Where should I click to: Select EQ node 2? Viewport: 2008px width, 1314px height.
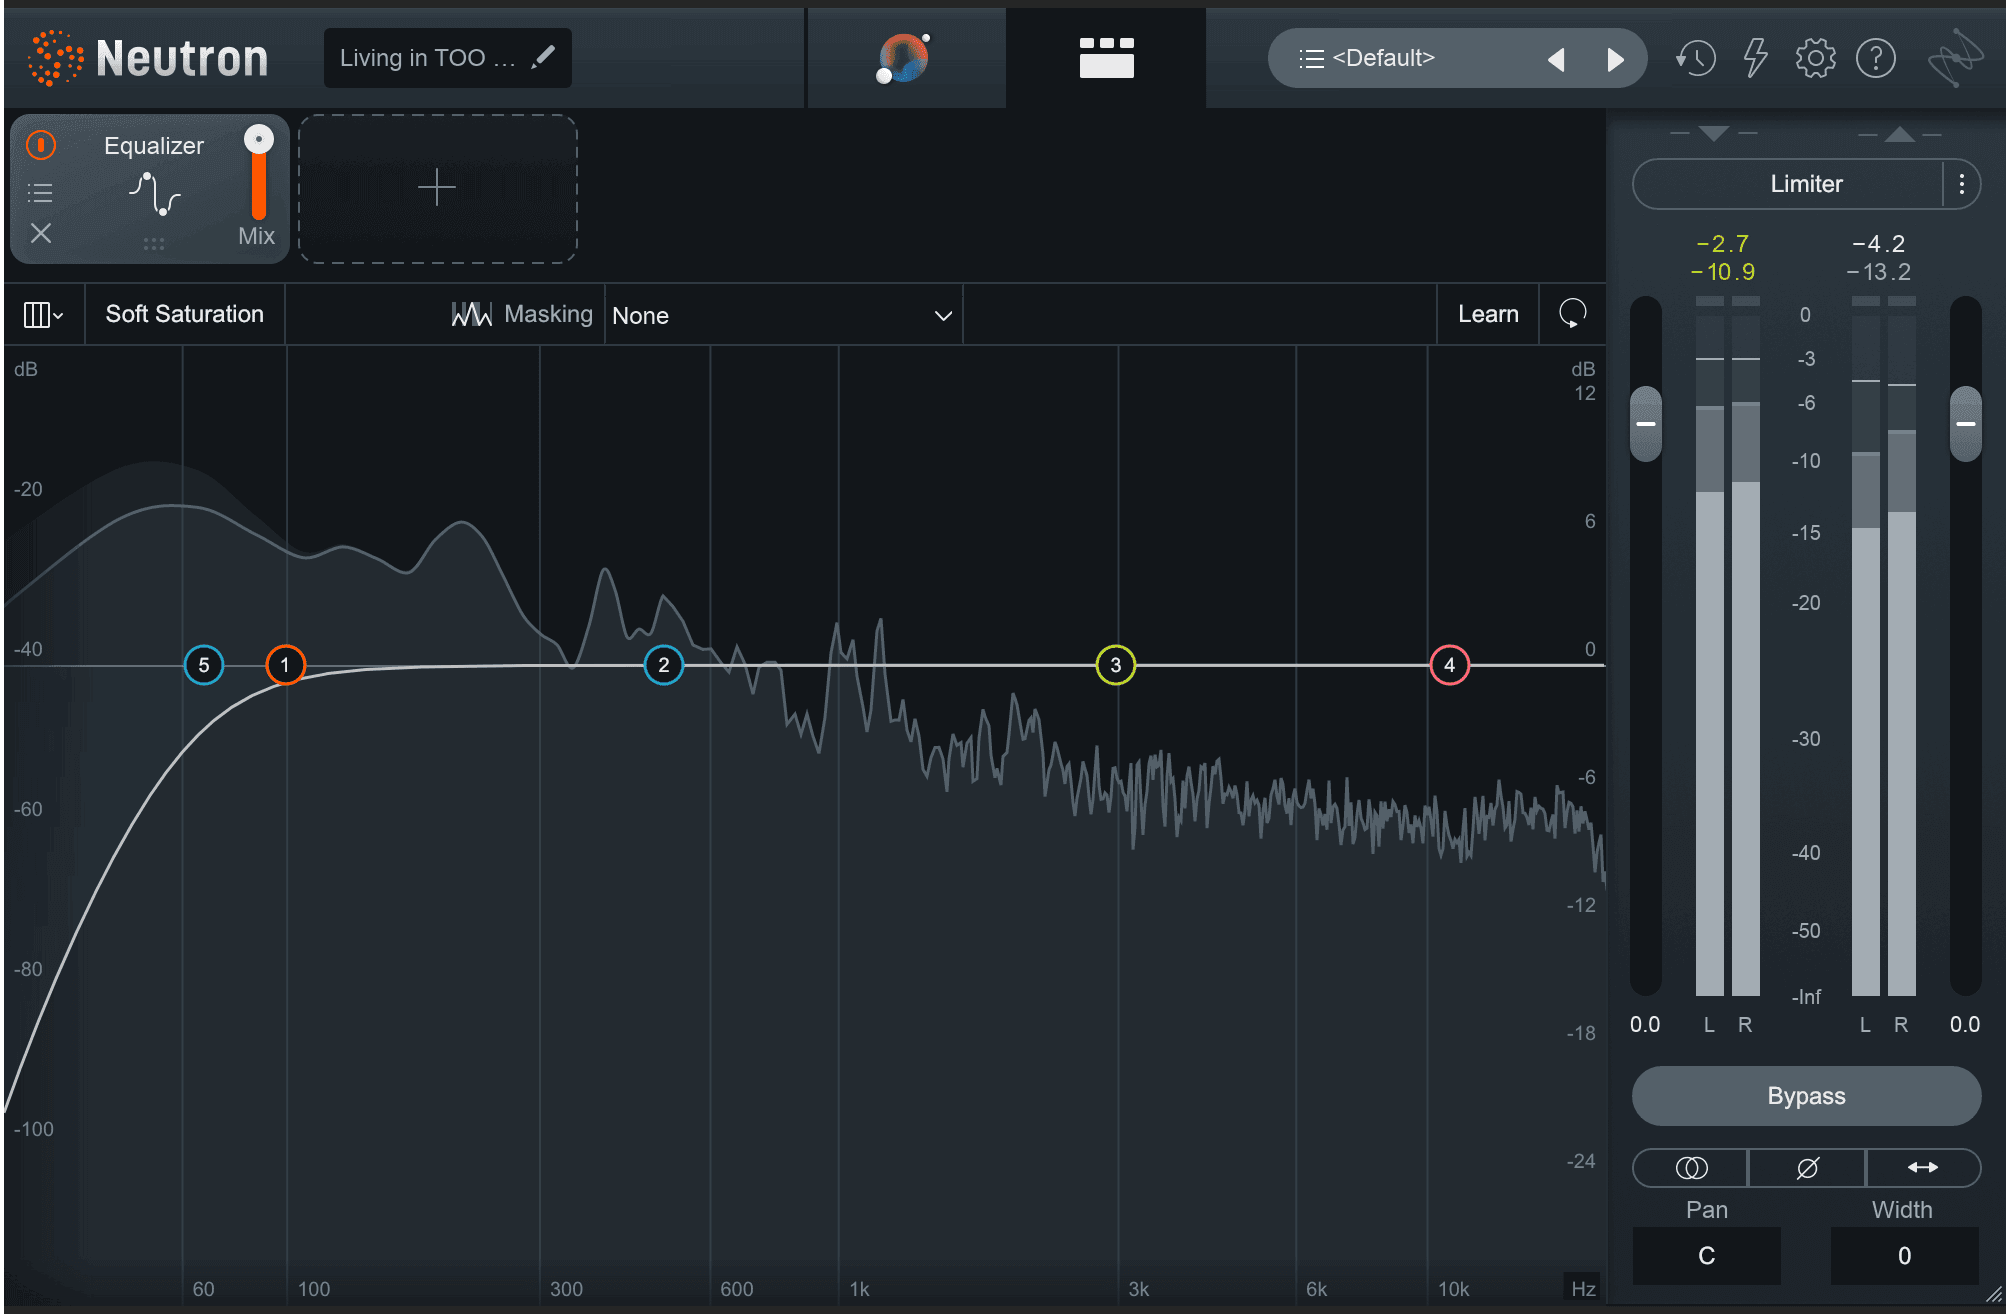[664, 665]
